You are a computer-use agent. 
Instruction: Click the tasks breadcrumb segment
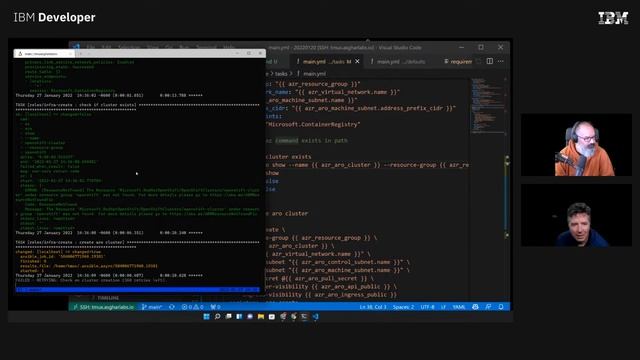[281, 74]
